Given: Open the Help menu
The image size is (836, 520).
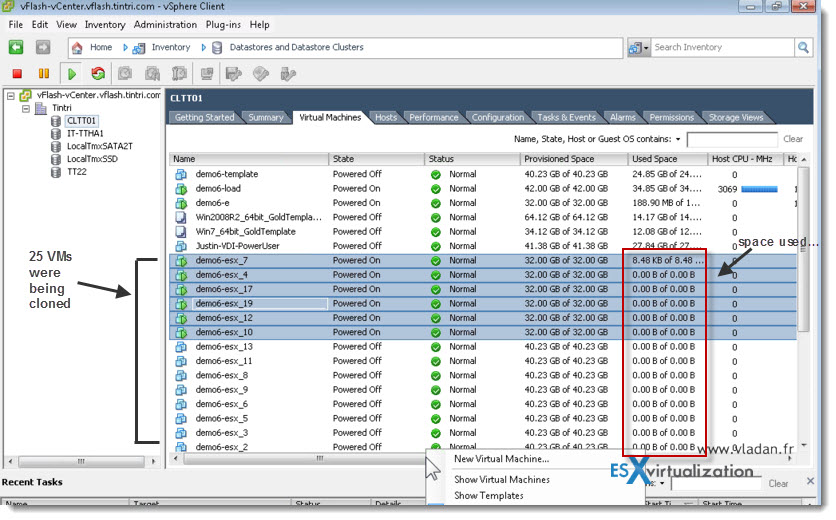Looking at the screenshot, I should (x=259, y=25).
